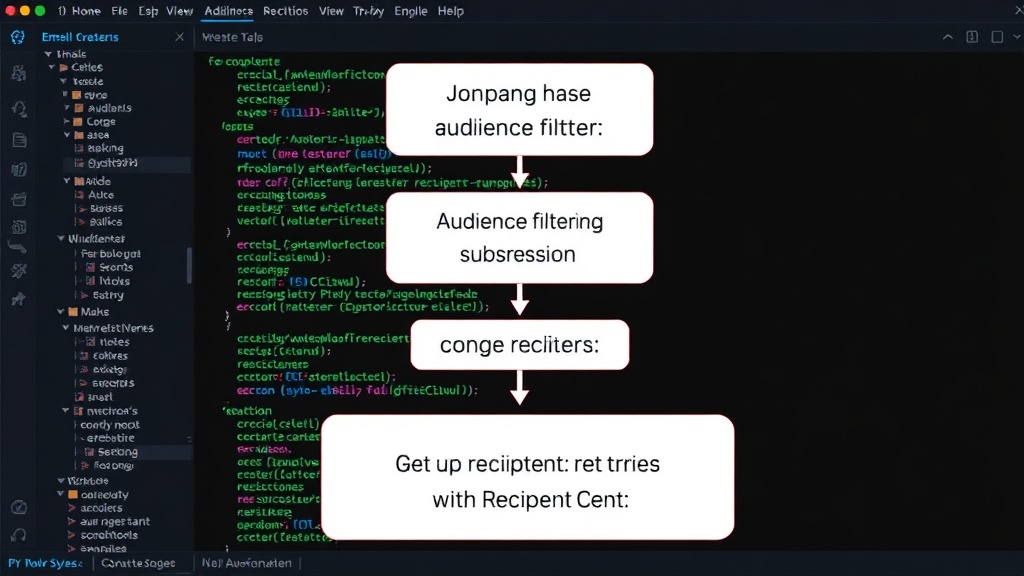Open the Enplle menu
The height and width of the screenshot is (576, 1024).
tap(410, 11)
